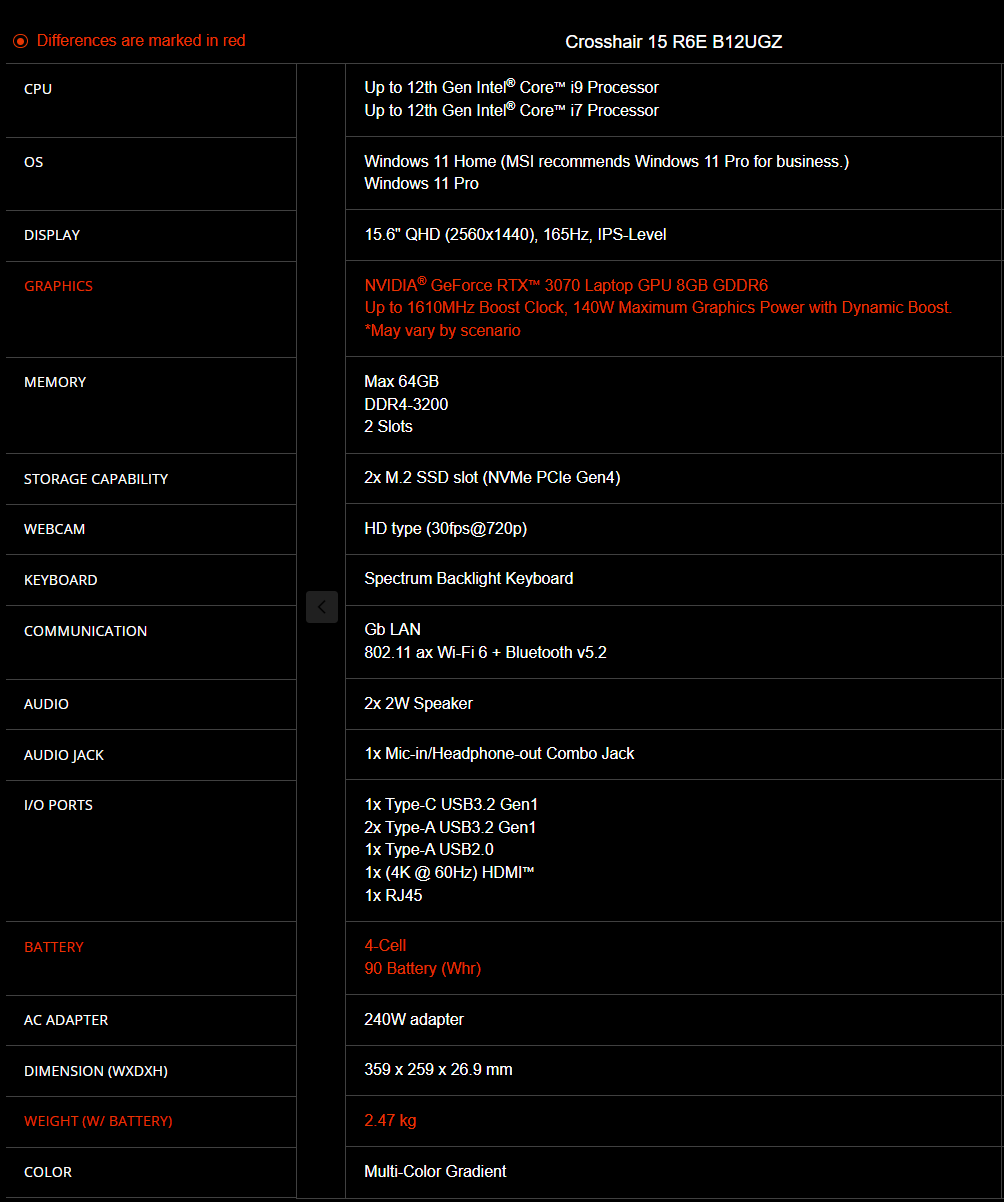Toggle the 'Differences are marked in red' indicator
Image resolution: width=1004 pixels, height=1202 pixels.
click(x=130, y=41)
